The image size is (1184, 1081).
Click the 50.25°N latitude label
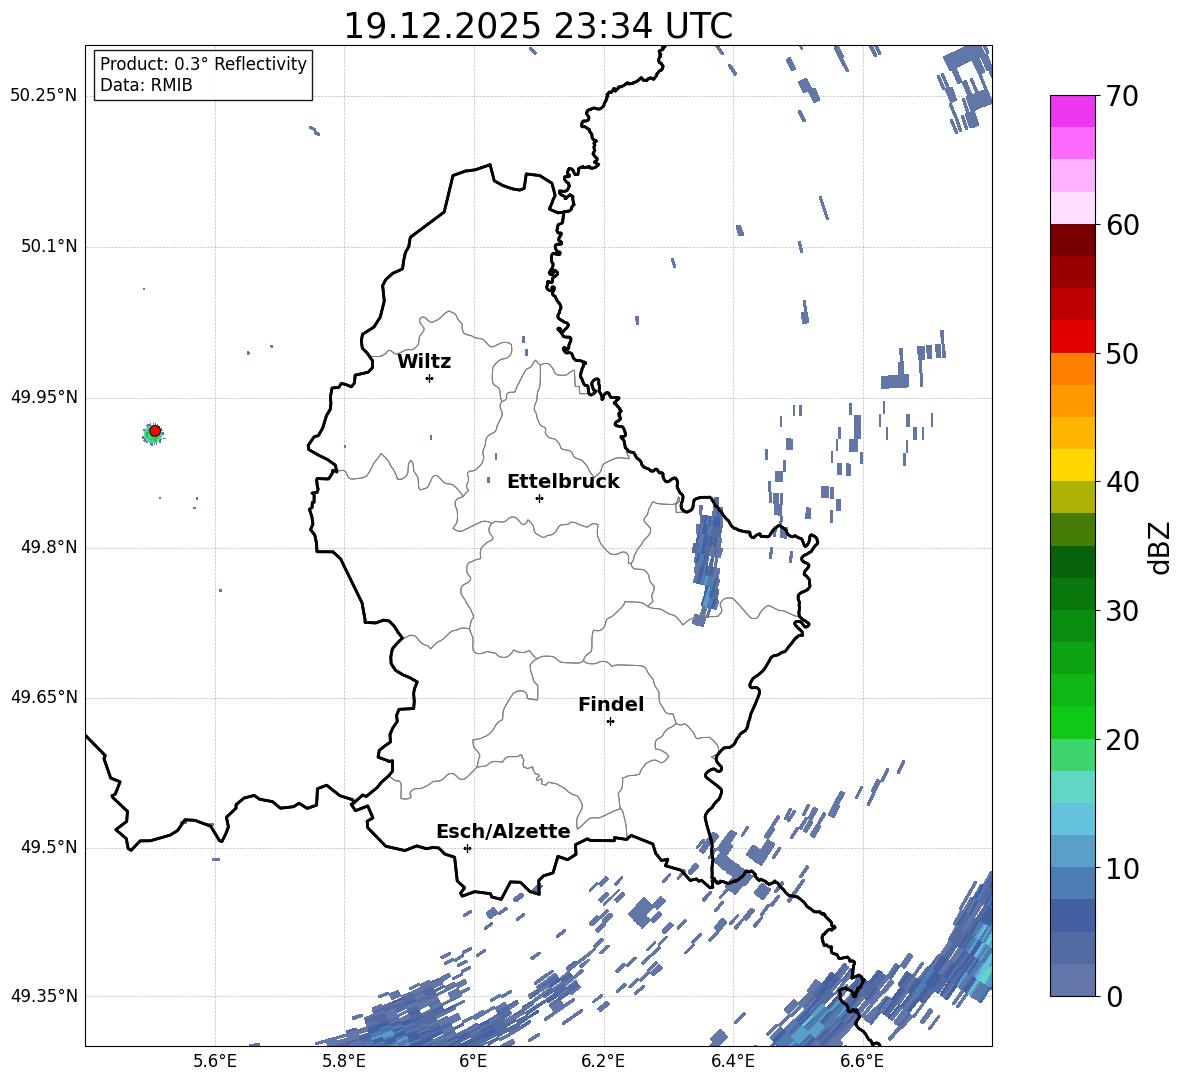point(44,96)
